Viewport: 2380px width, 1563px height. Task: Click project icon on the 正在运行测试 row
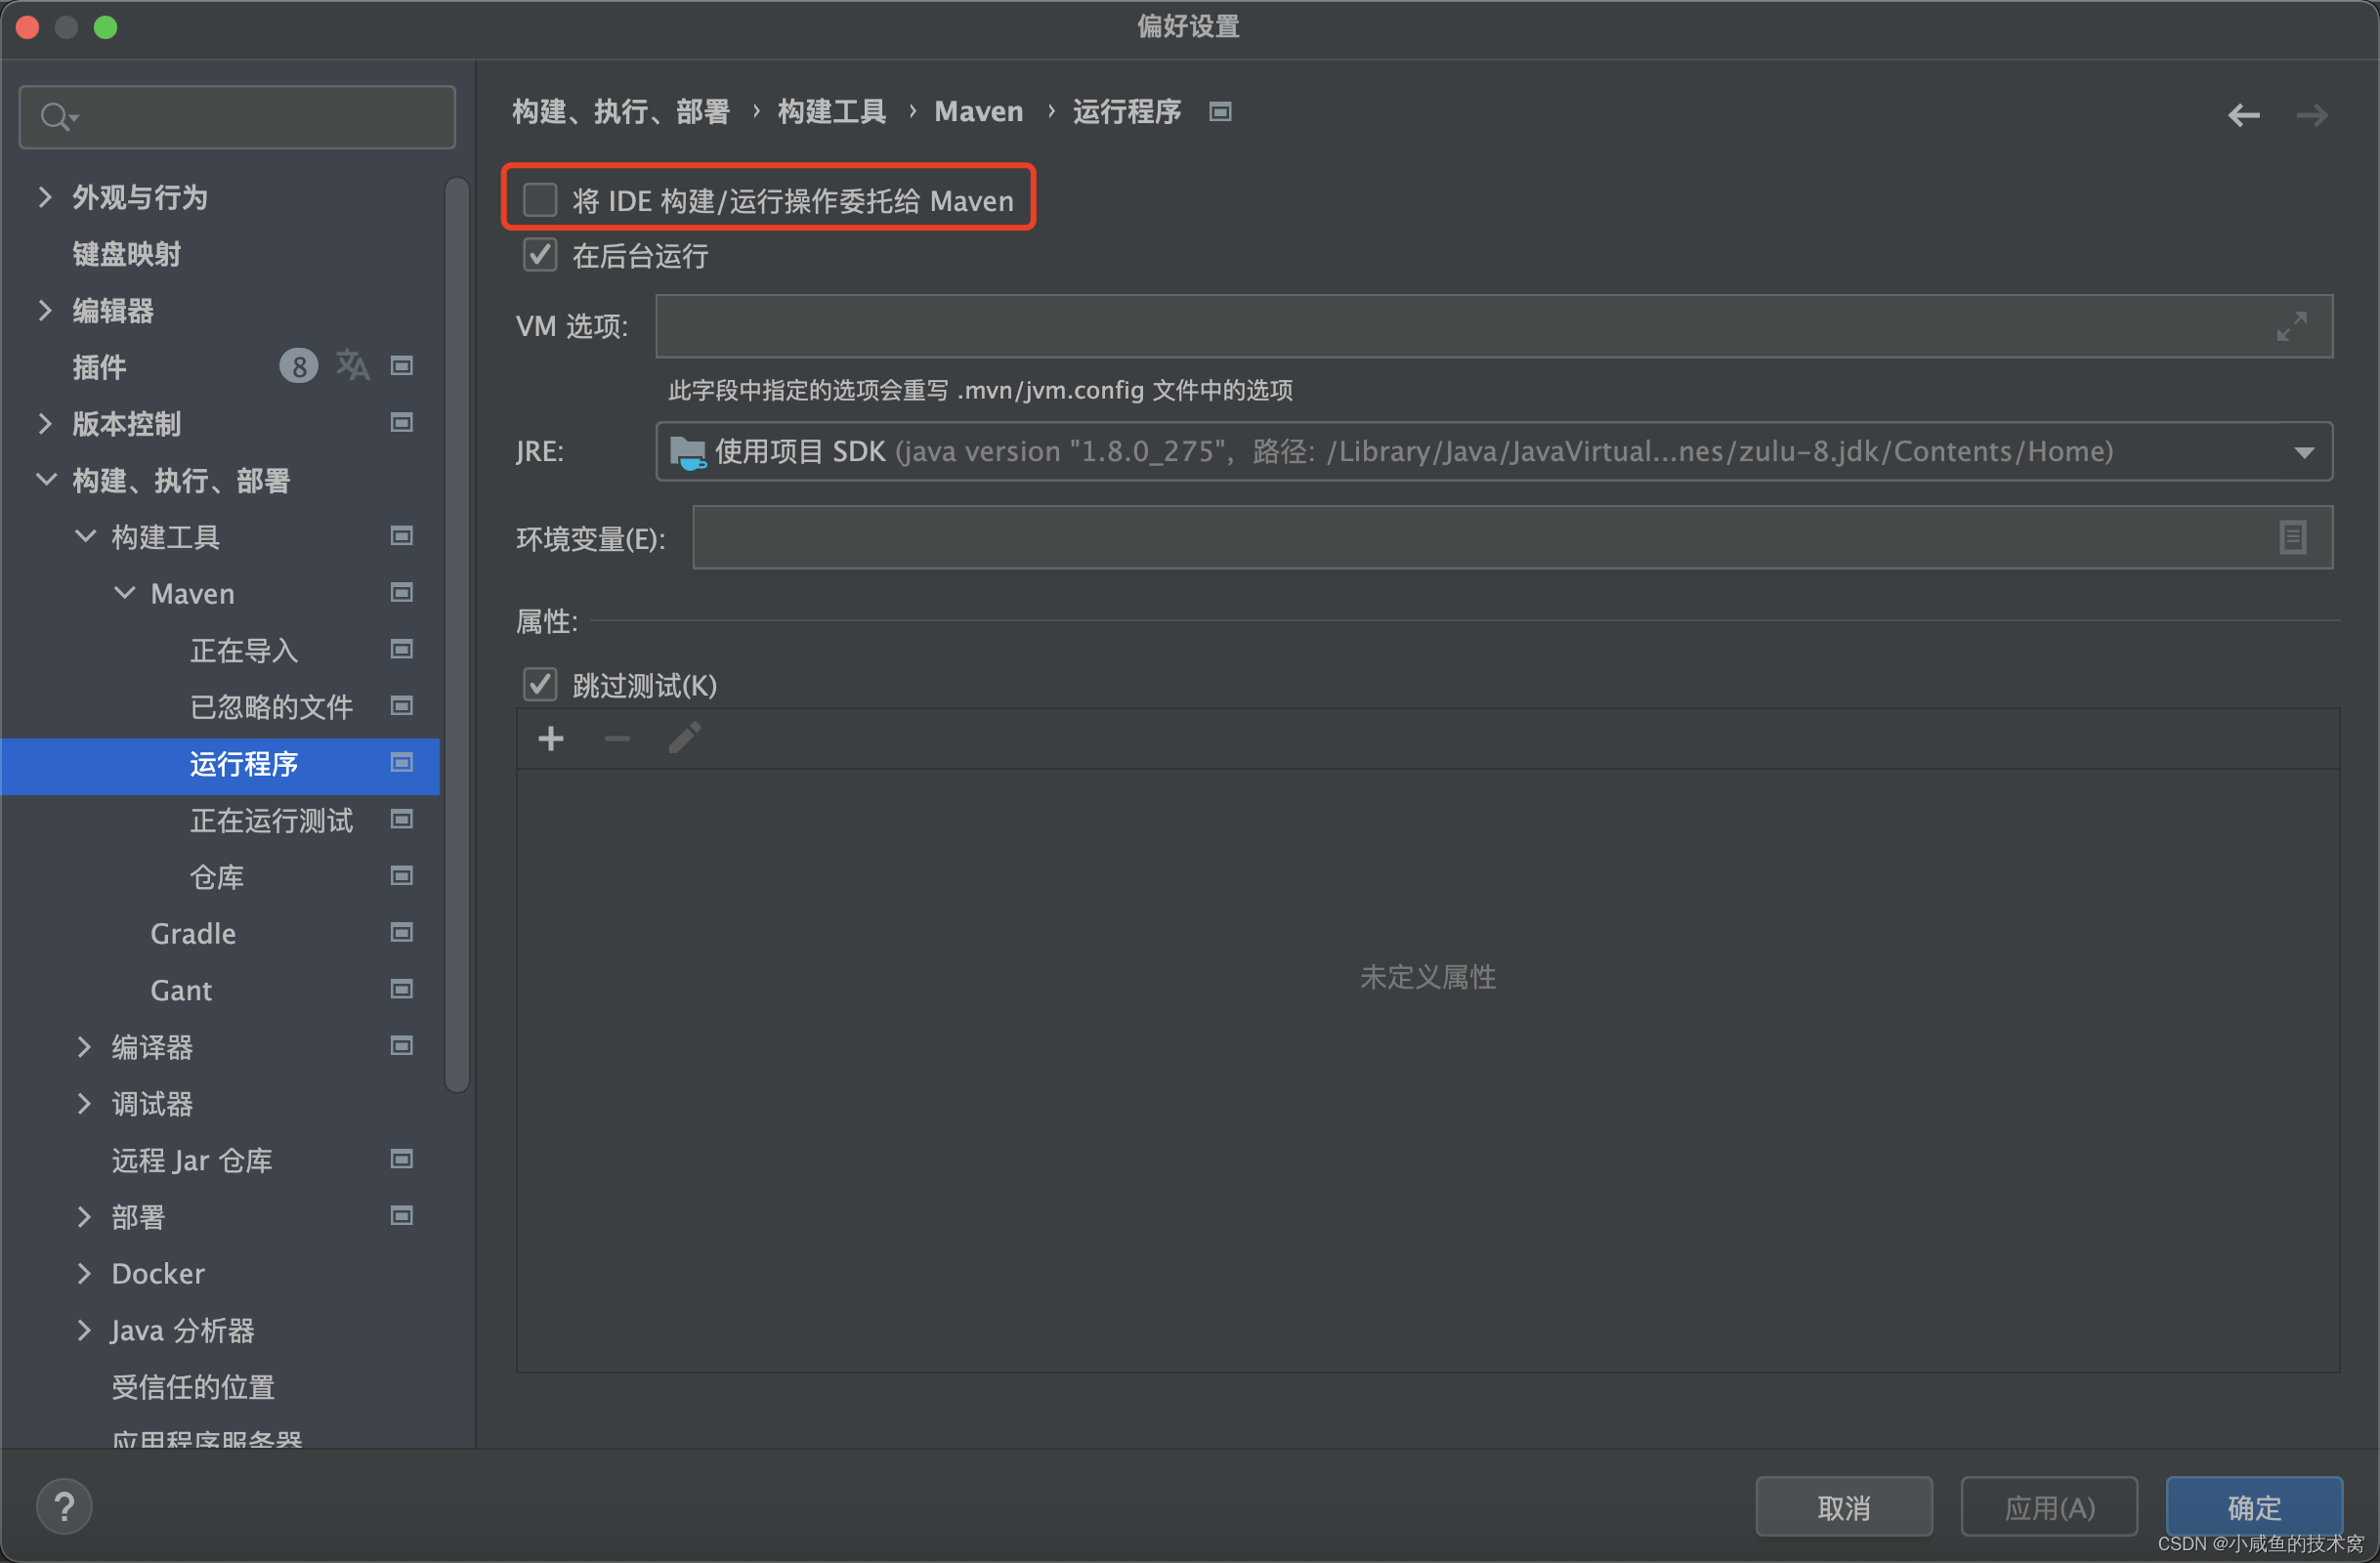(402, 820)
